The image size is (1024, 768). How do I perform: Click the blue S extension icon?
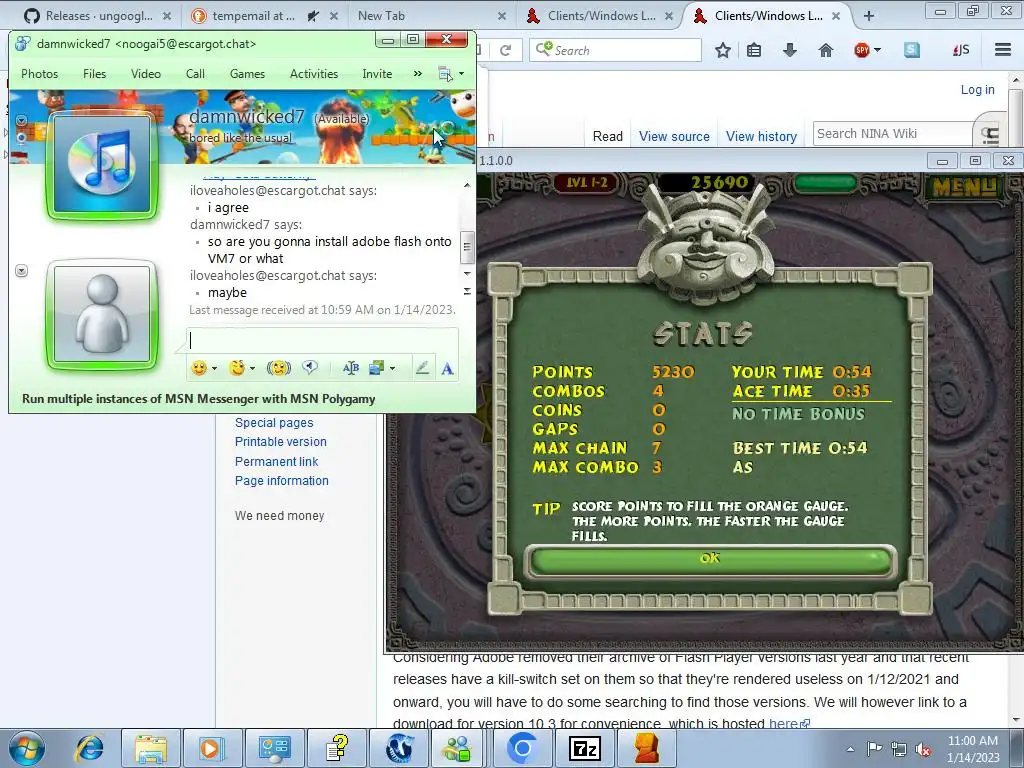coord(912,50)
